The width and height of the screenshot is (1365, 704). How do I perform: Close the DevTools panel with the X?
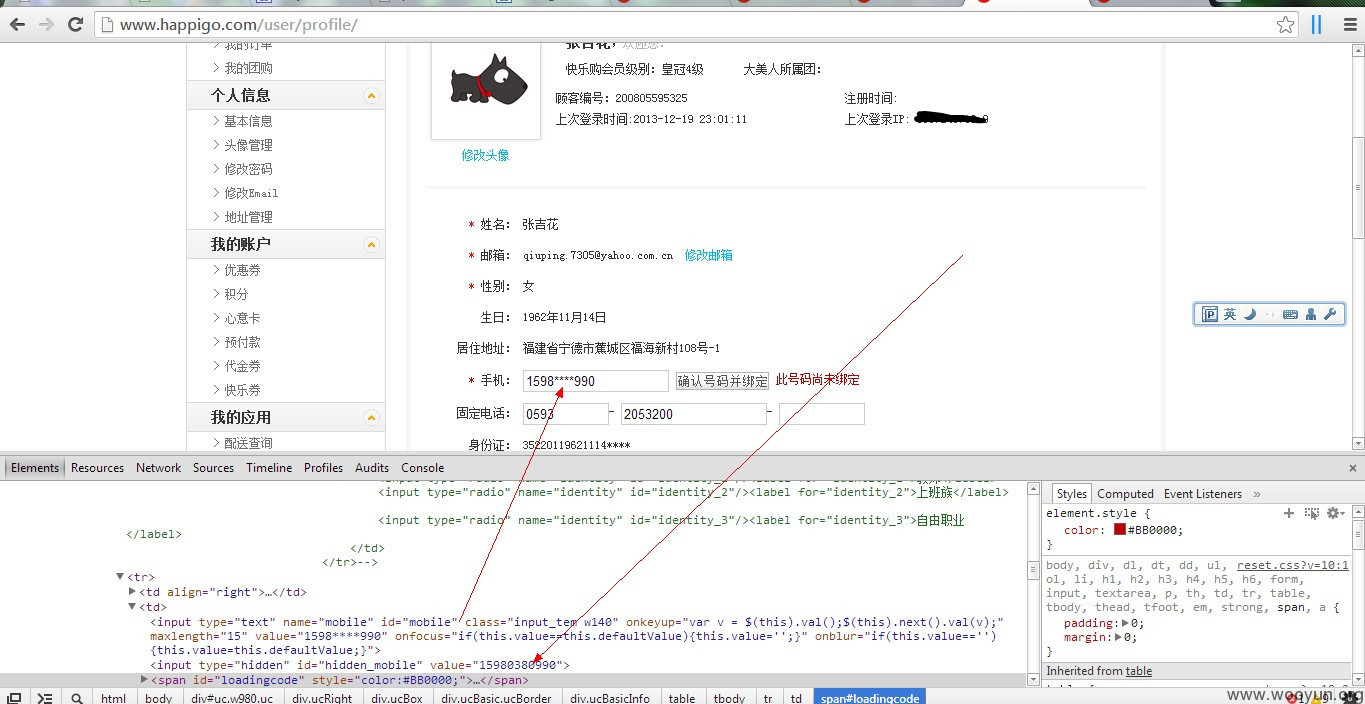(x=1353, y=467)
